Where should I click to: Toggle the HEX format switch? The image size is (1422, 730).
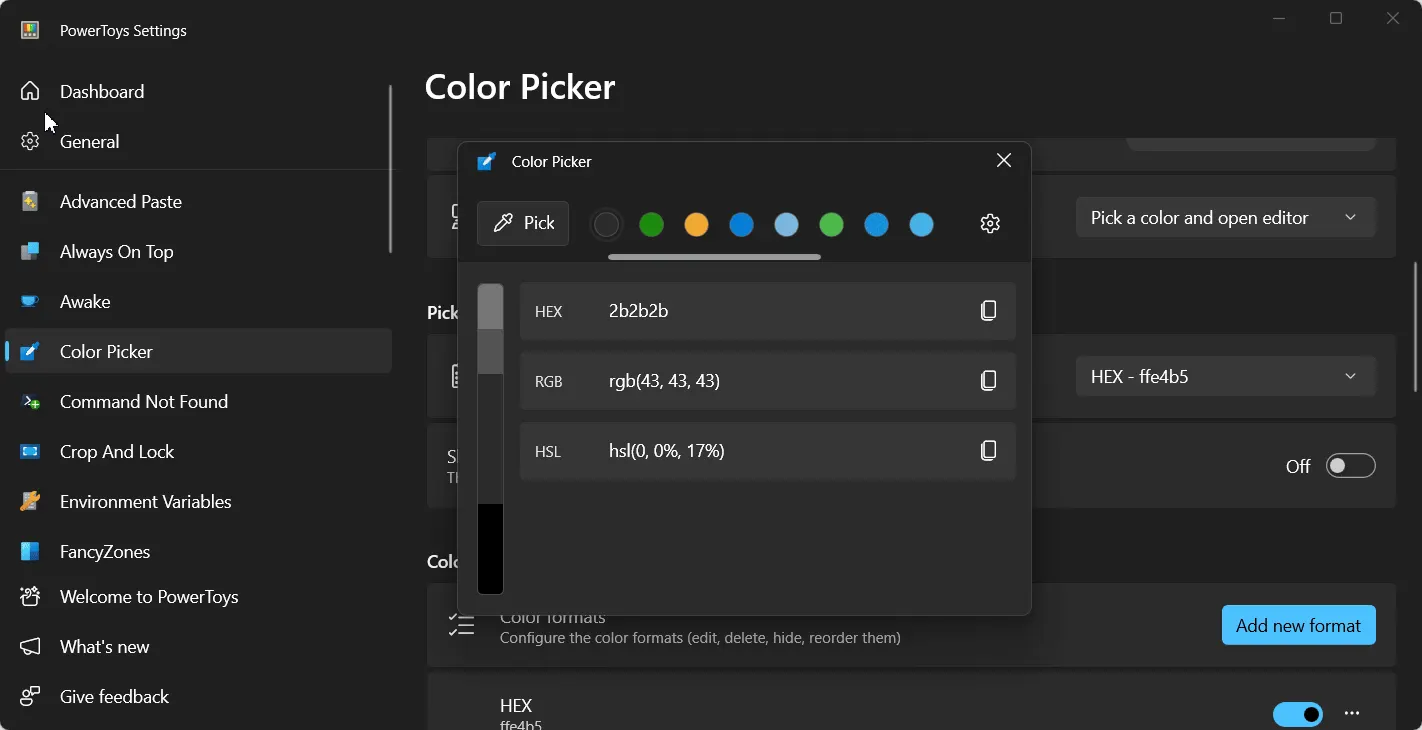tap(1297, 714)
